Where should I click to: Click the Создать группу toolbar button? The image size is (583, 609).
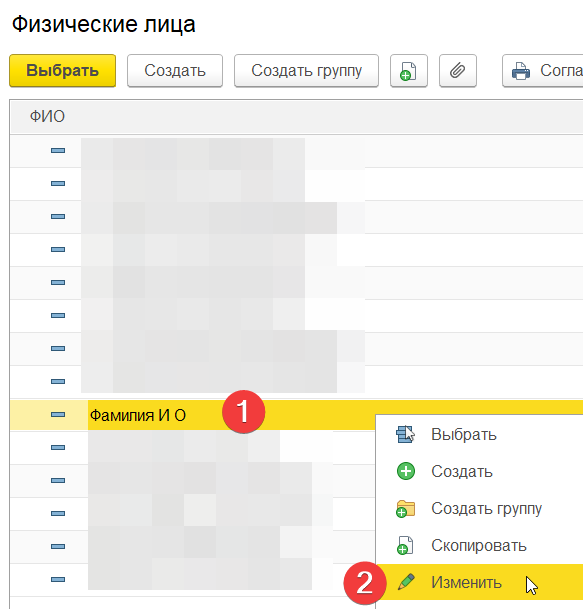306,71
